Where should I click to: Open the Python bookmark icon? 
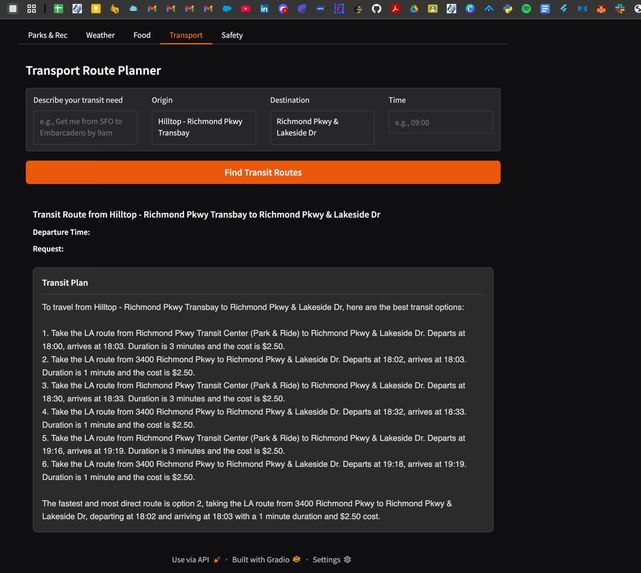click(507, 9)
